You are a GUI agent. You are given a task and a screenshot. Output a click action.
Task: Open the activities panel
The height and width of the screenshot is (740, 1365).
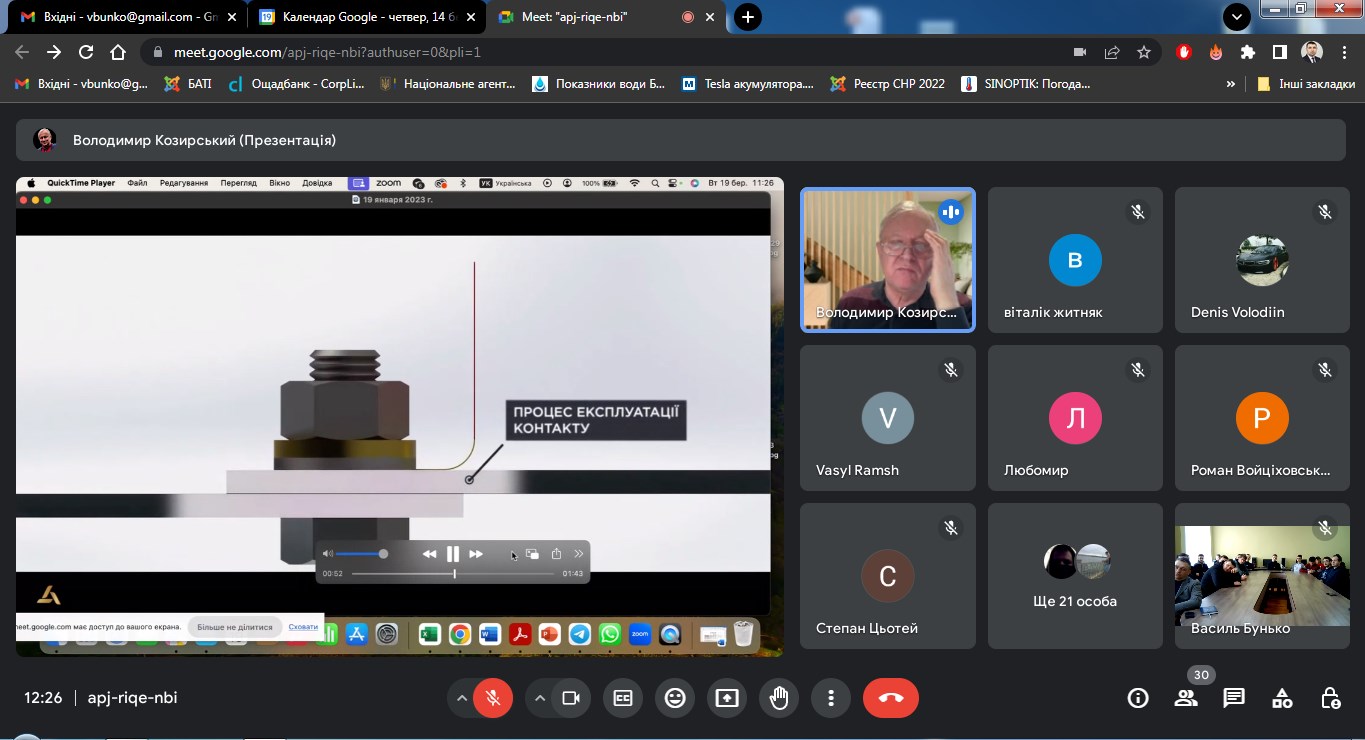click(x=1282, y=698)
